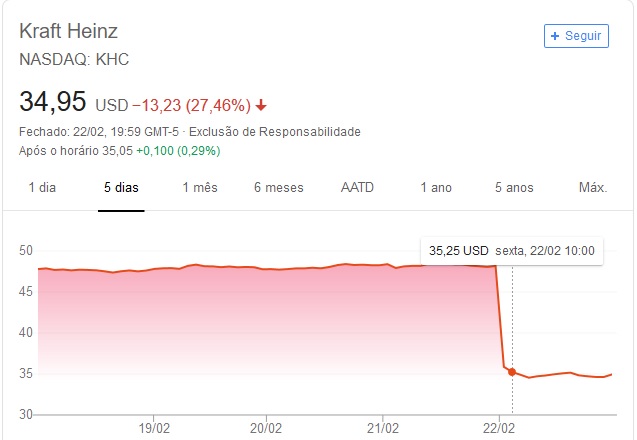
Task: Show the 5 anos chart
Action: click(514, 188)
